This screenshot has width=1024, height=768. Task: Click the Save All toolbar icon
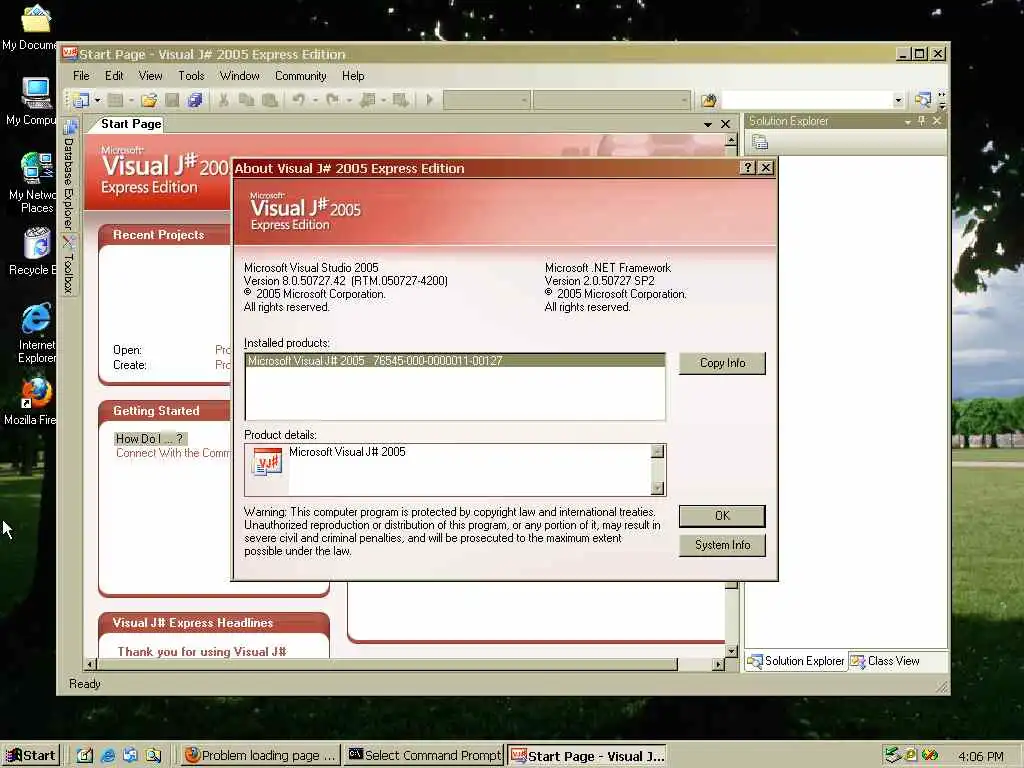(195, 100)
